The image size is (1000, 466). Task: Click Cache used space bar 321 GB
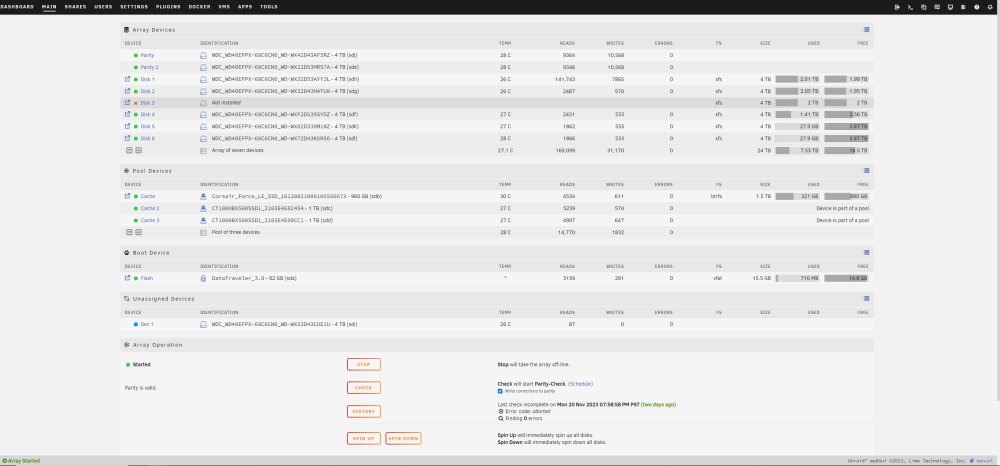pyautogui.click(x=798, y=196)
